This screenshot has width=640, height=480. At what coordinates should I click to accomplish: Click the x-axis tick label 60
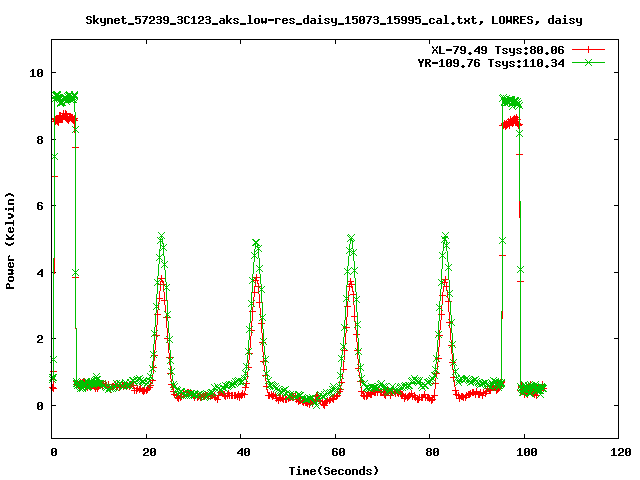pyautogui.click(x=338, y=452)
